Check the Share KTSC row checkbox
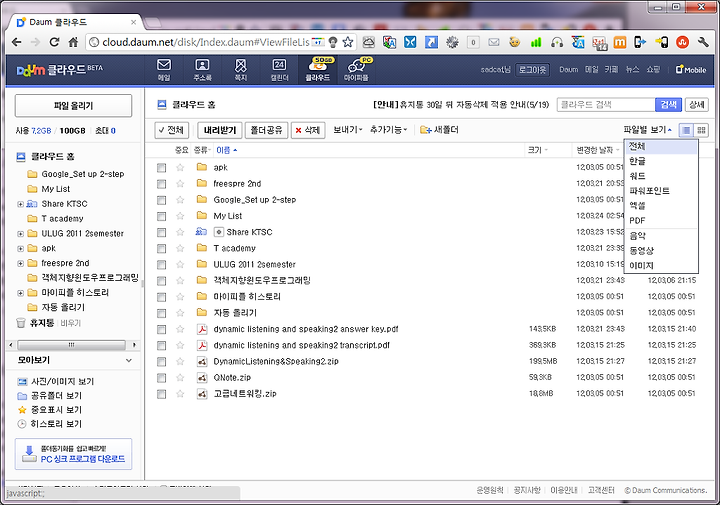The image size is (720, 505). [161, 232]
